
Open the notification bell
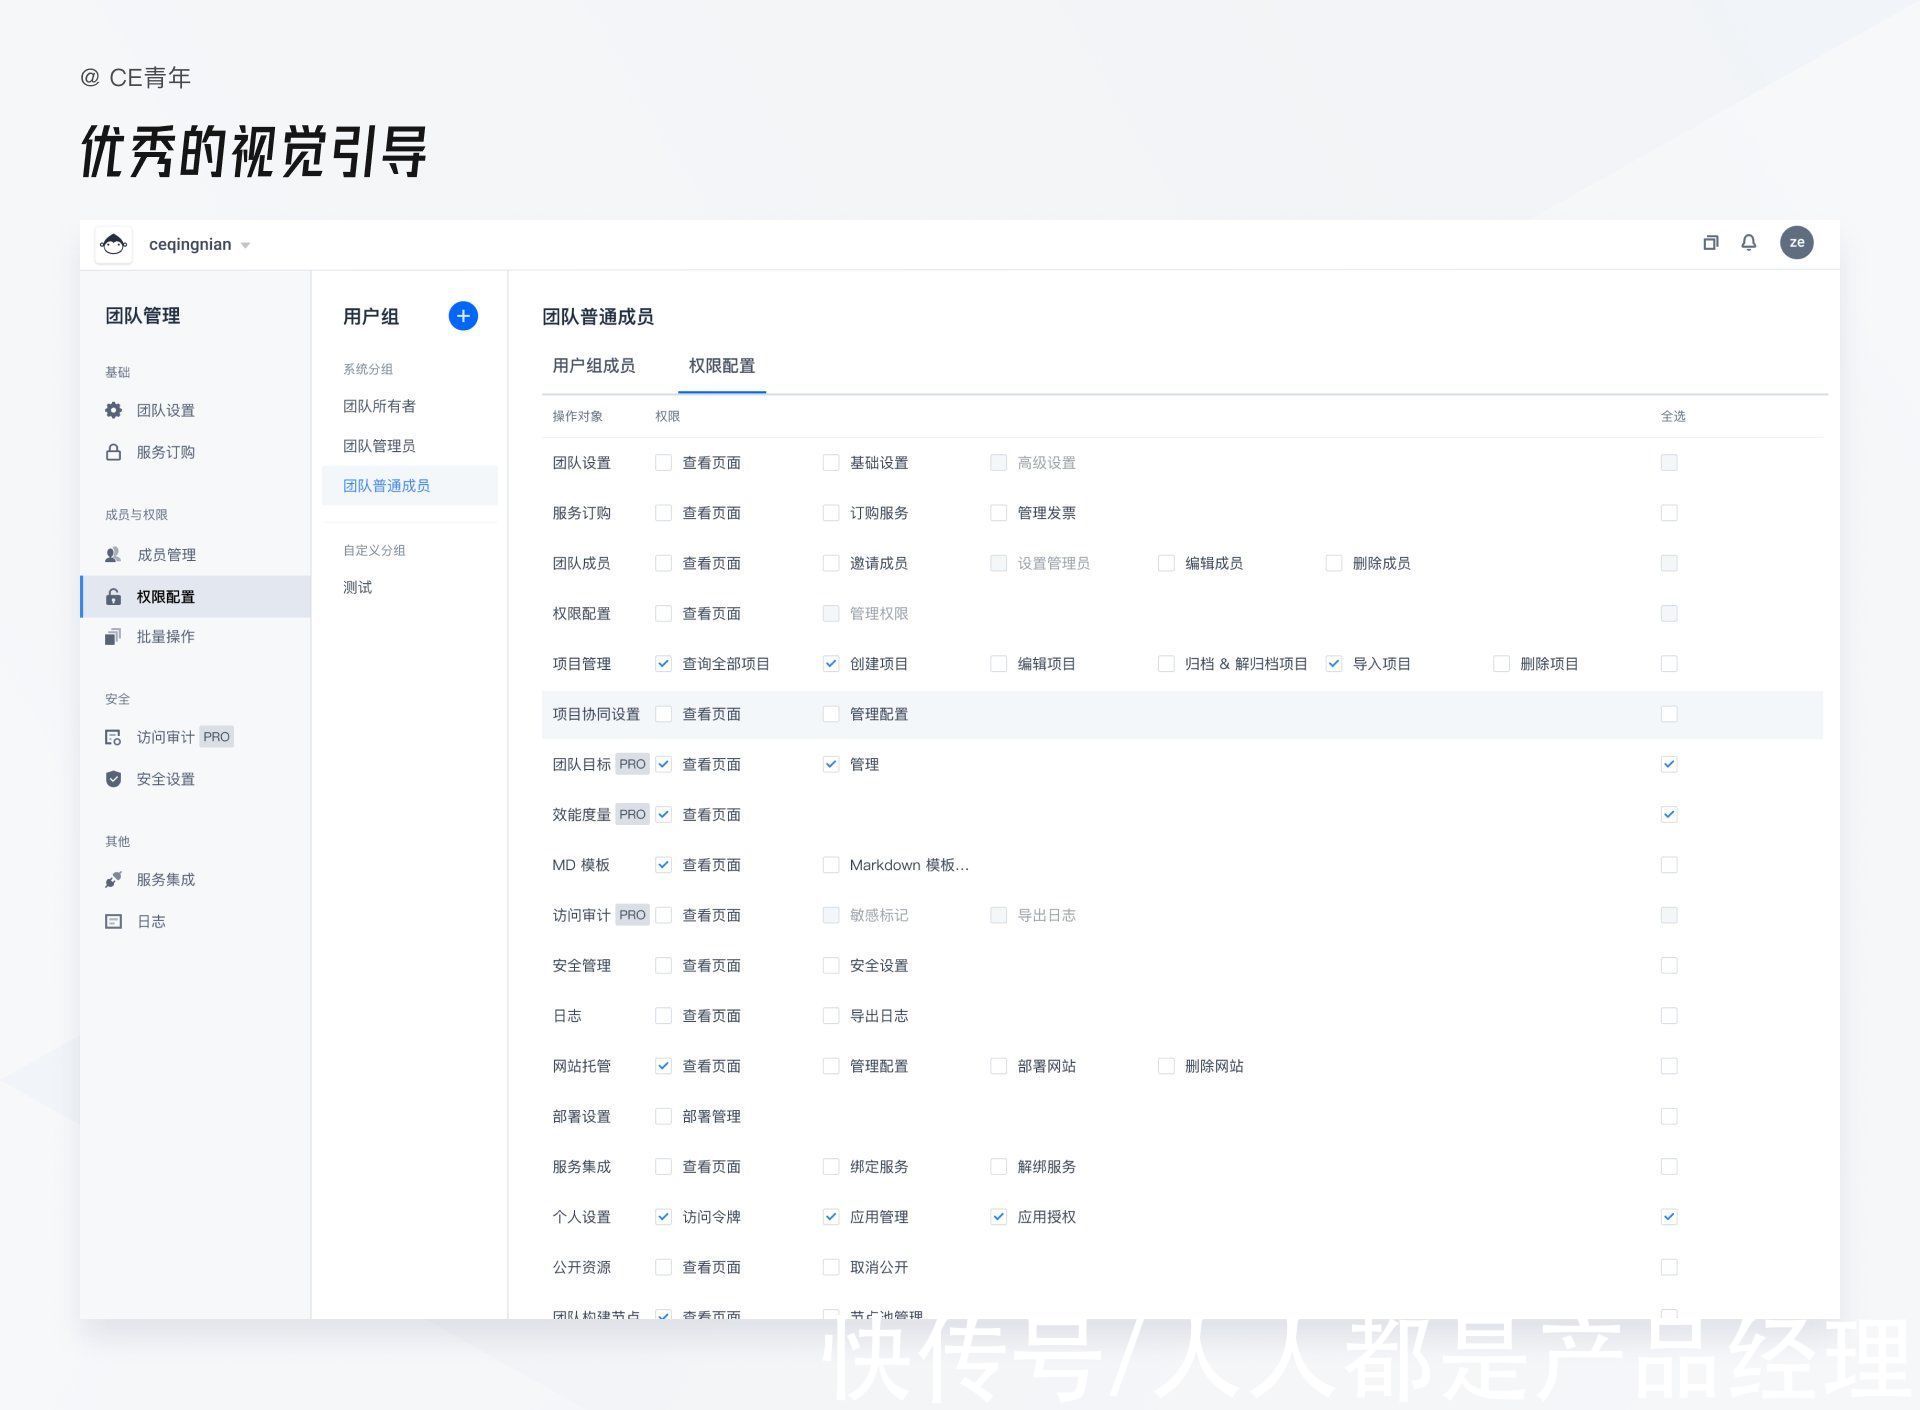click(x=1748, y=243)
